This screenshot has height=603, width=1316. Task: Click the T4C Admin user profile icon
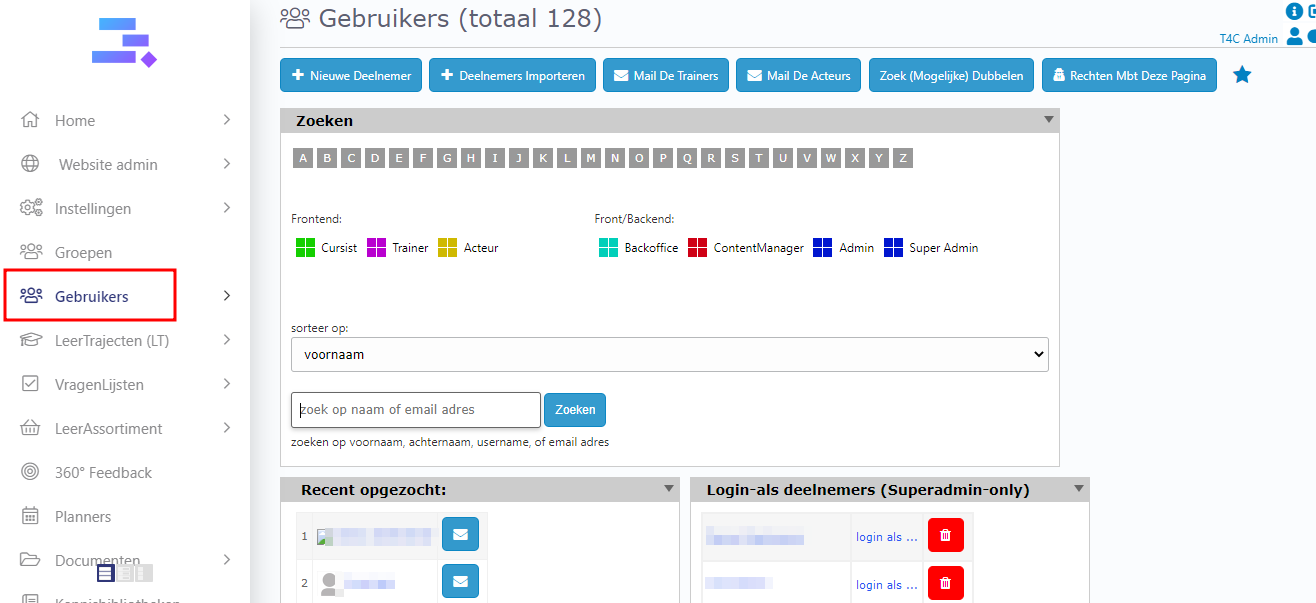[1294, 37]
